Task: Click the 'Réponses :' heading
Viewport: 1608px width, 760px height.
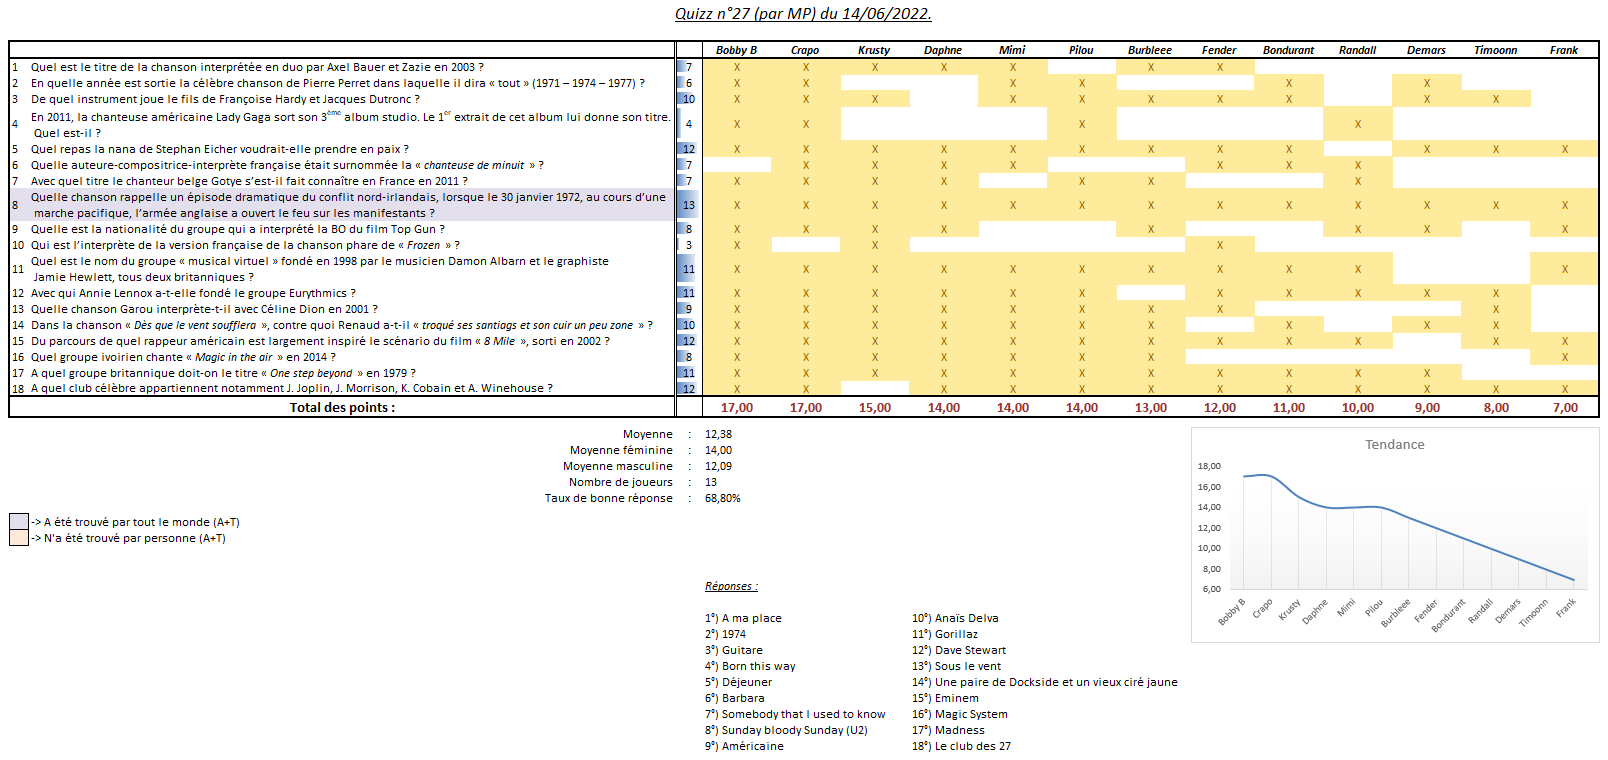Action: tap(731, 586)
